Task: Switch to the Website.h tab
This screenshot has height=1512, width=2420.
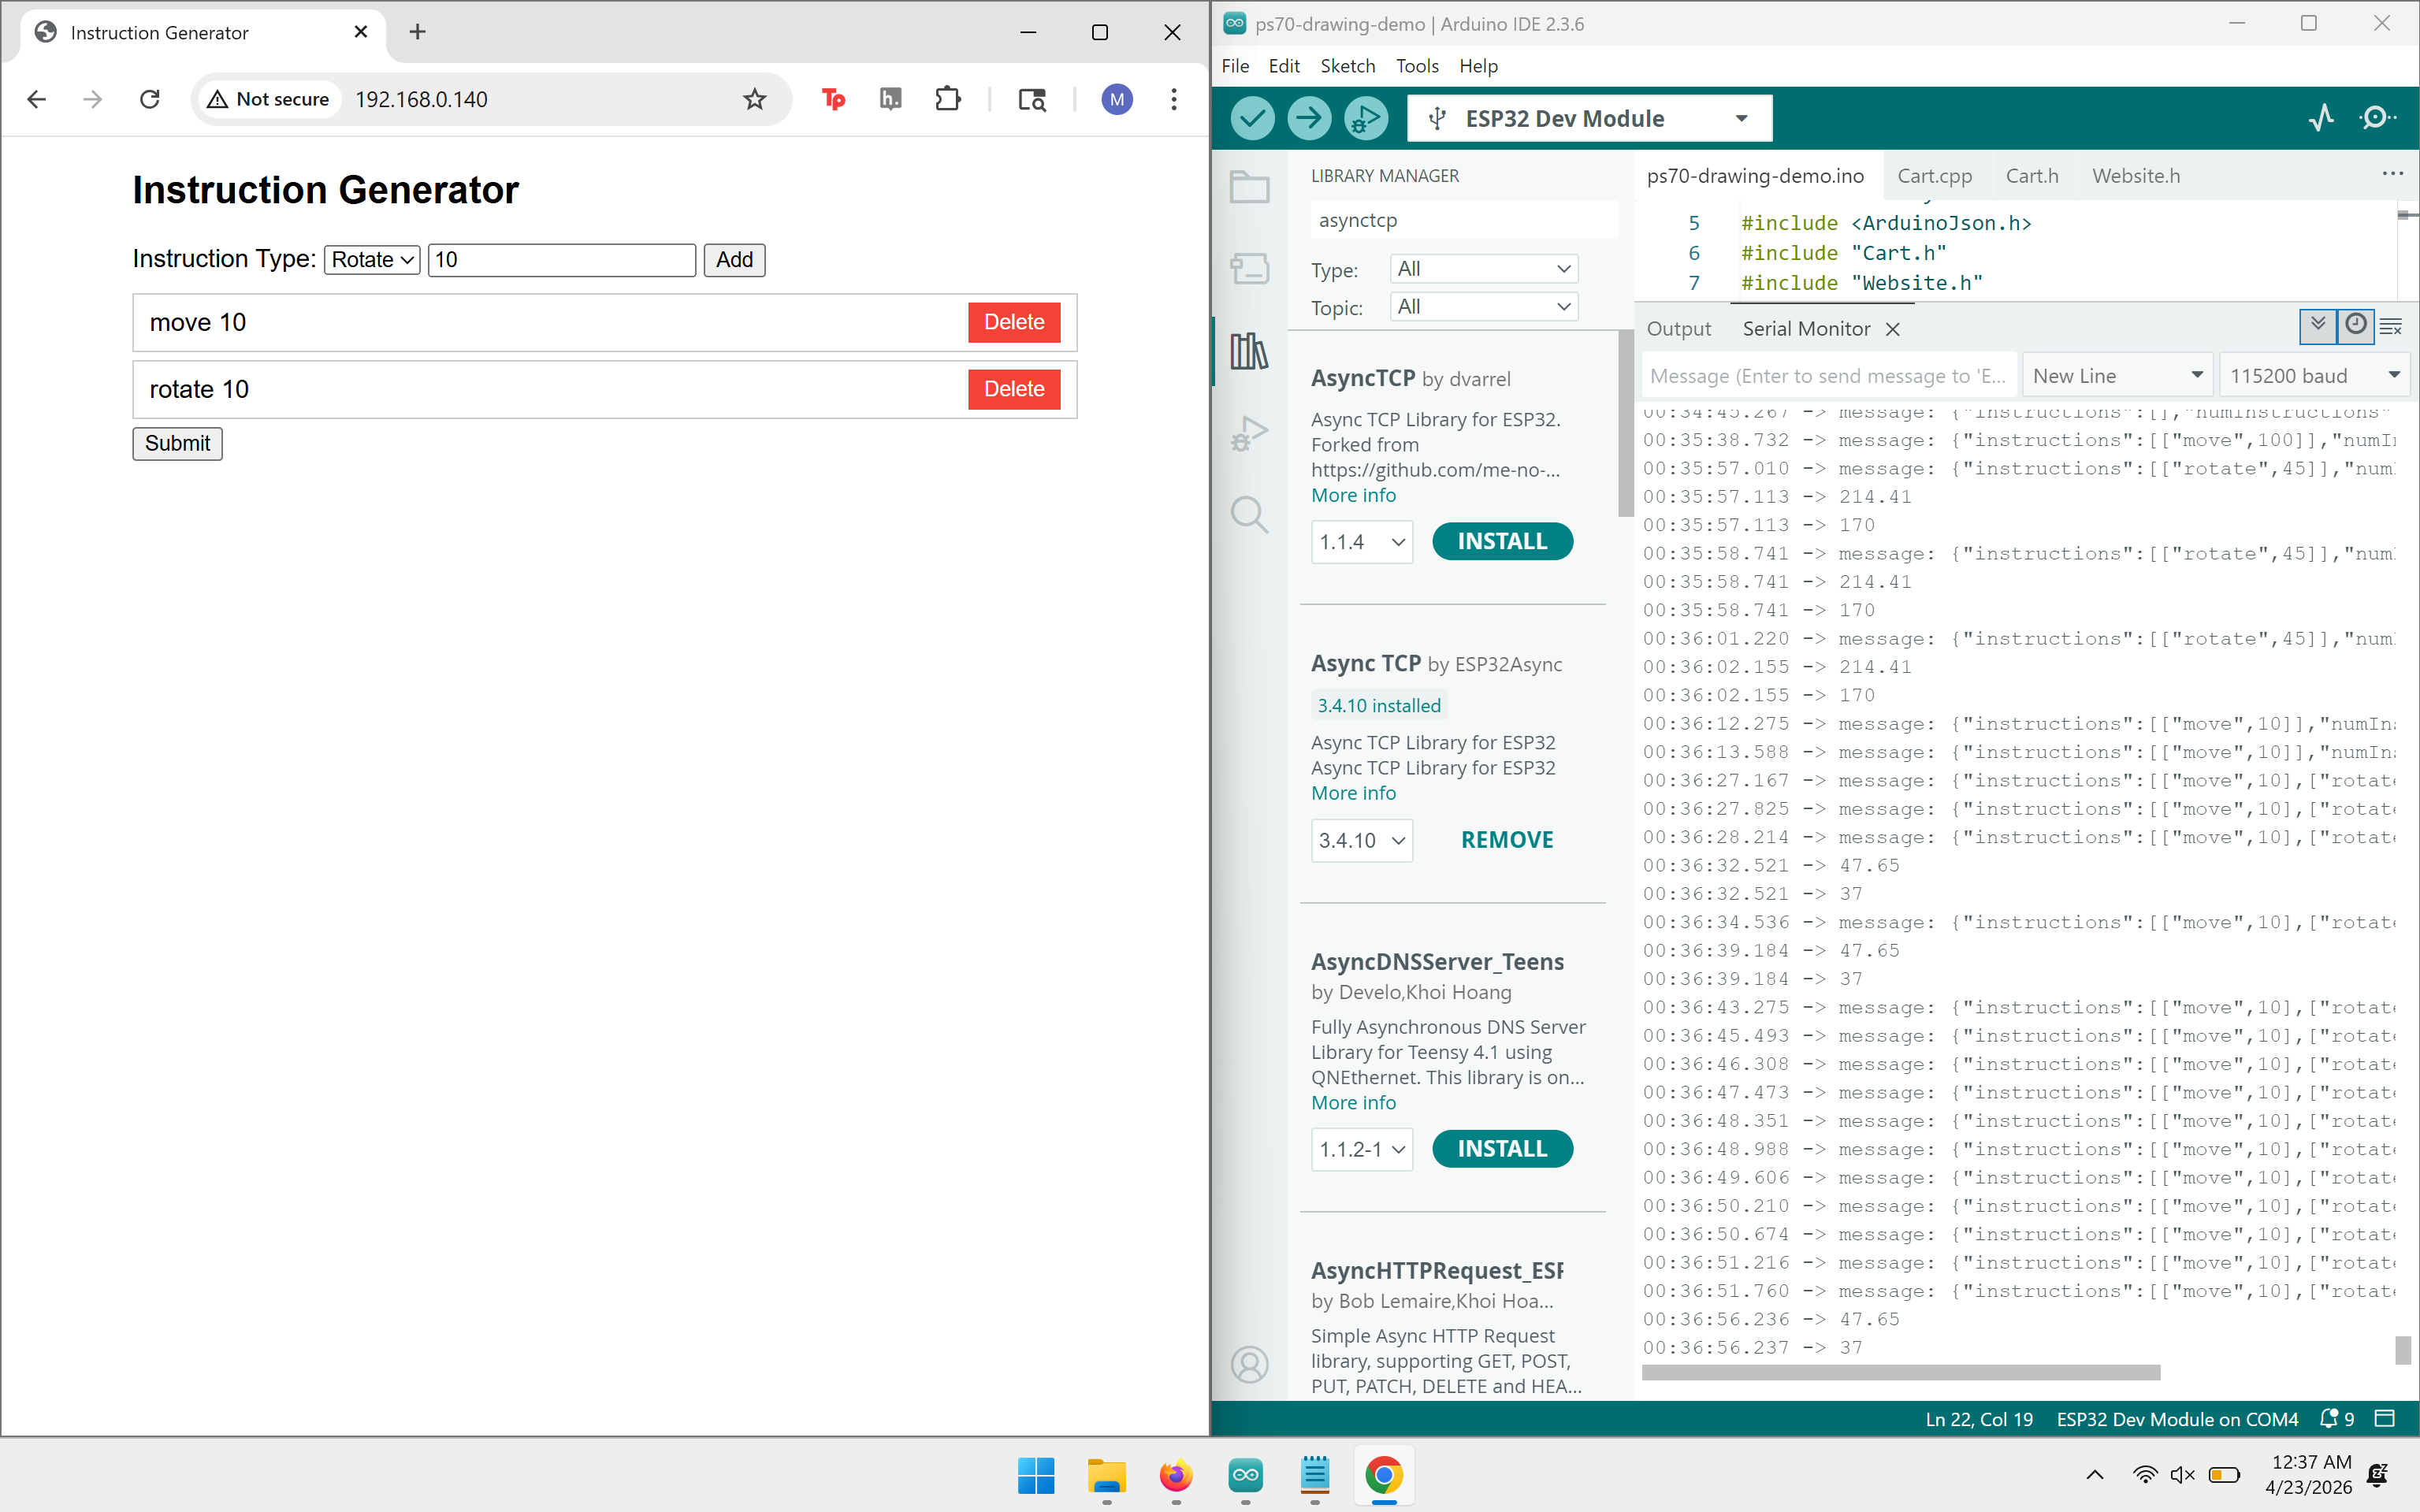Action: coord(2136,176)
